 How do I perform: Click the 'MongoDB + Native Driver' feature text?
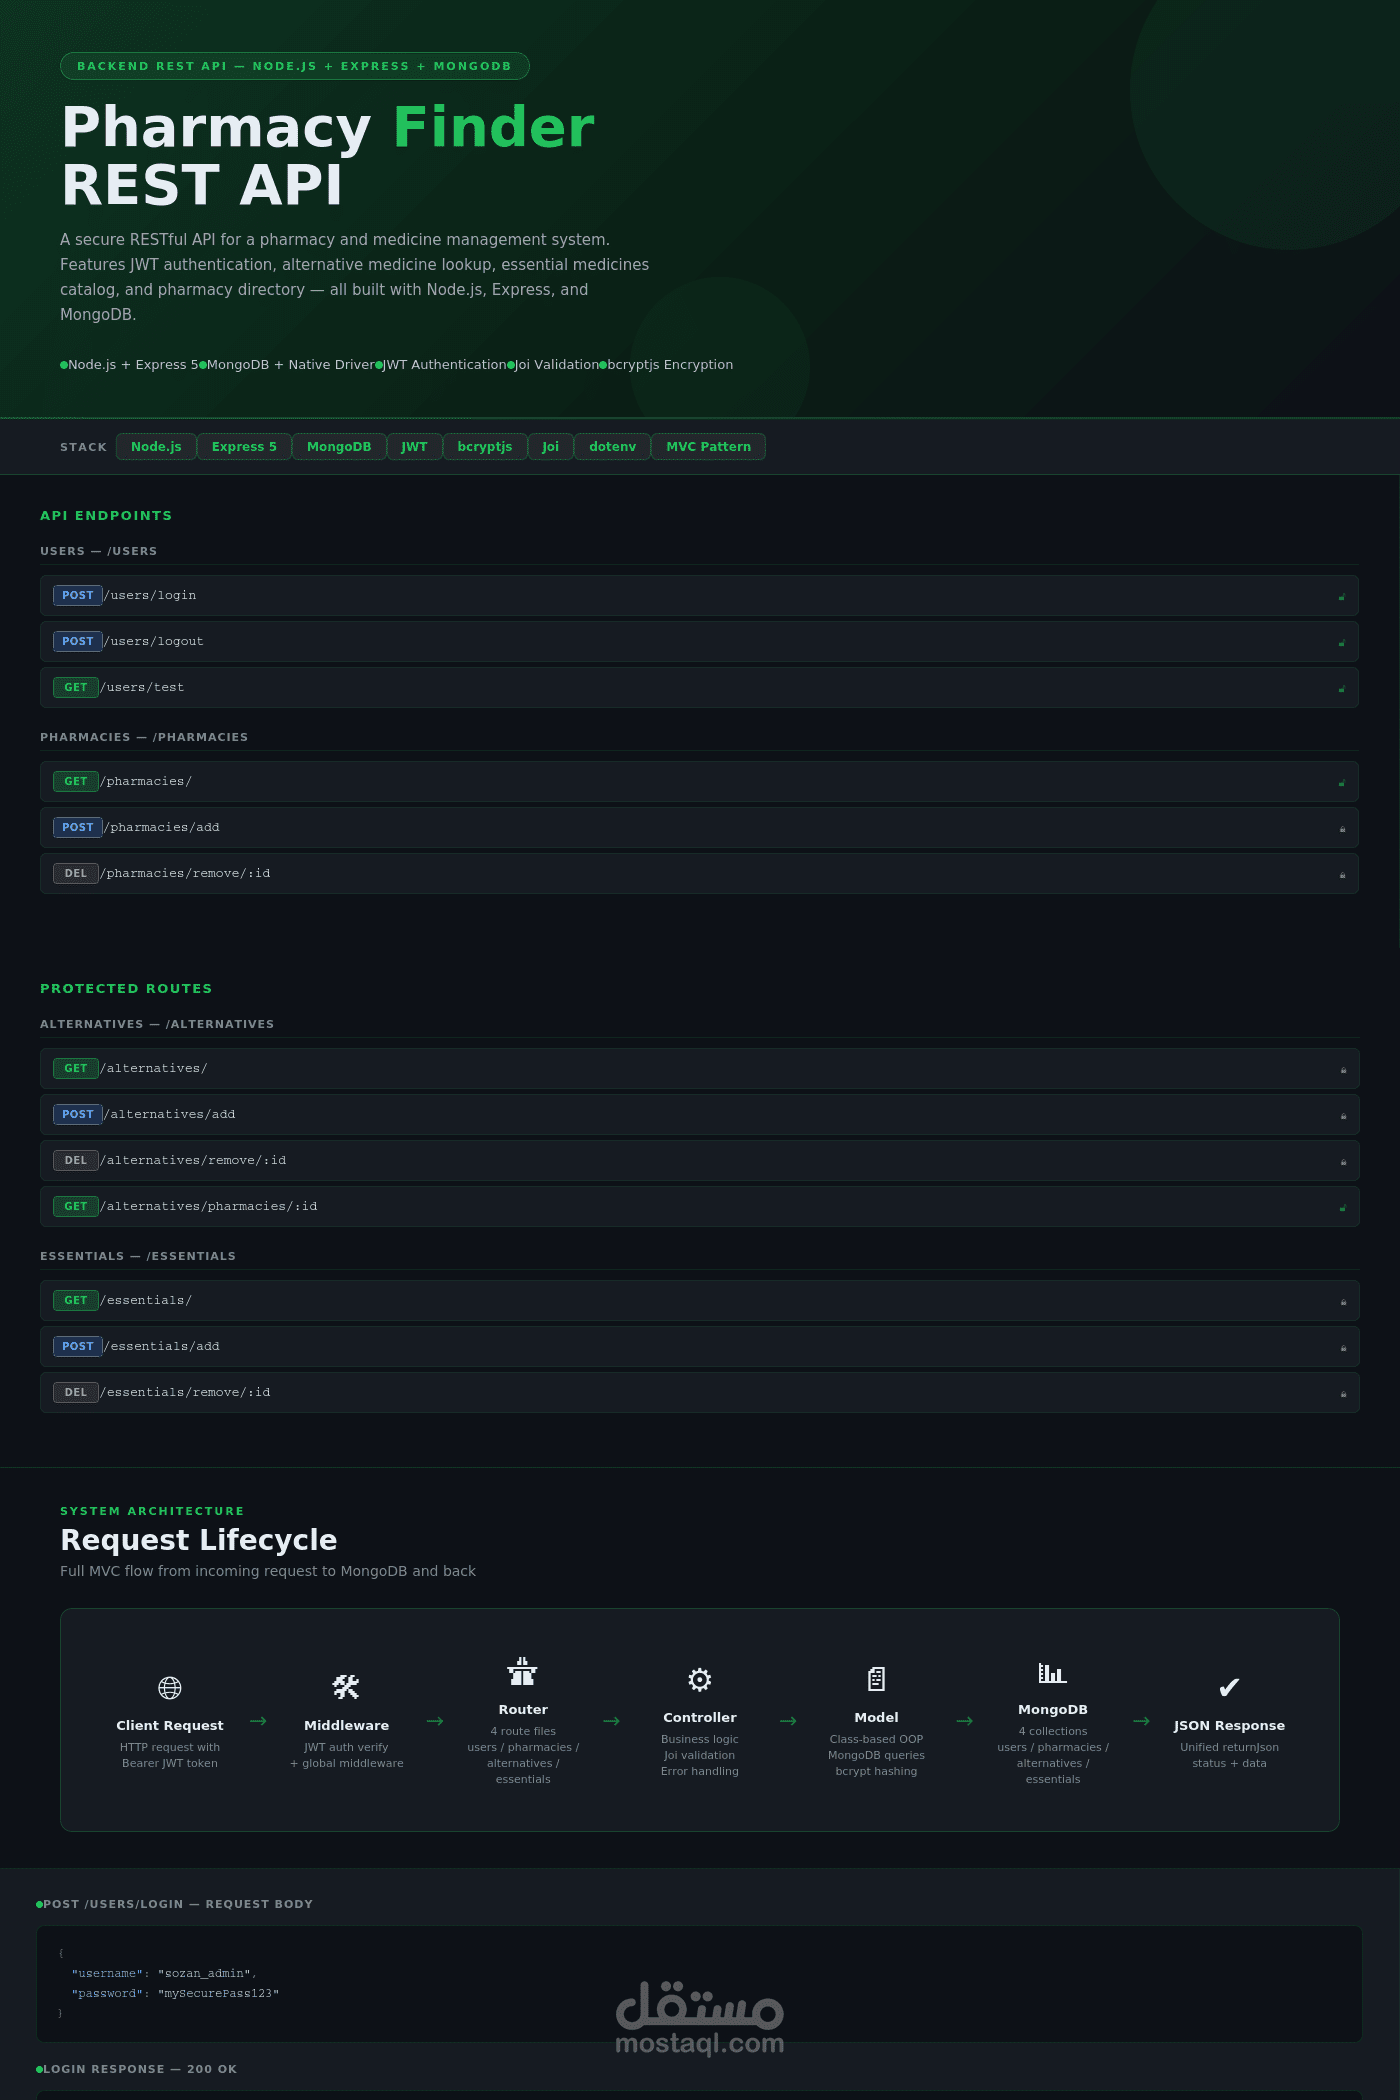291,364
